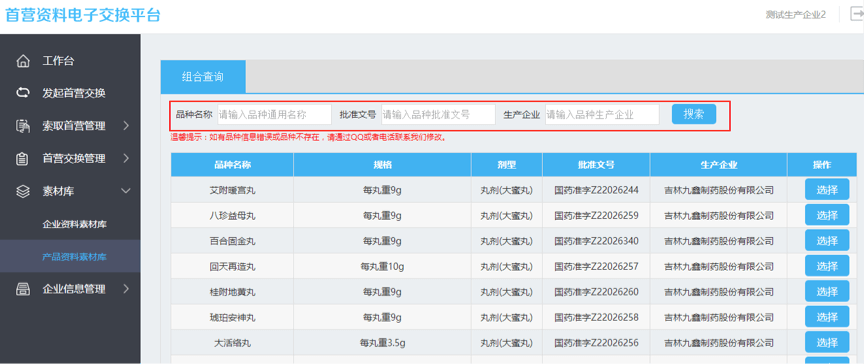Click 选择 for 八珍益母丸
Image resolution: width=864 pixels, height=364 pixels.
point(827,215)
